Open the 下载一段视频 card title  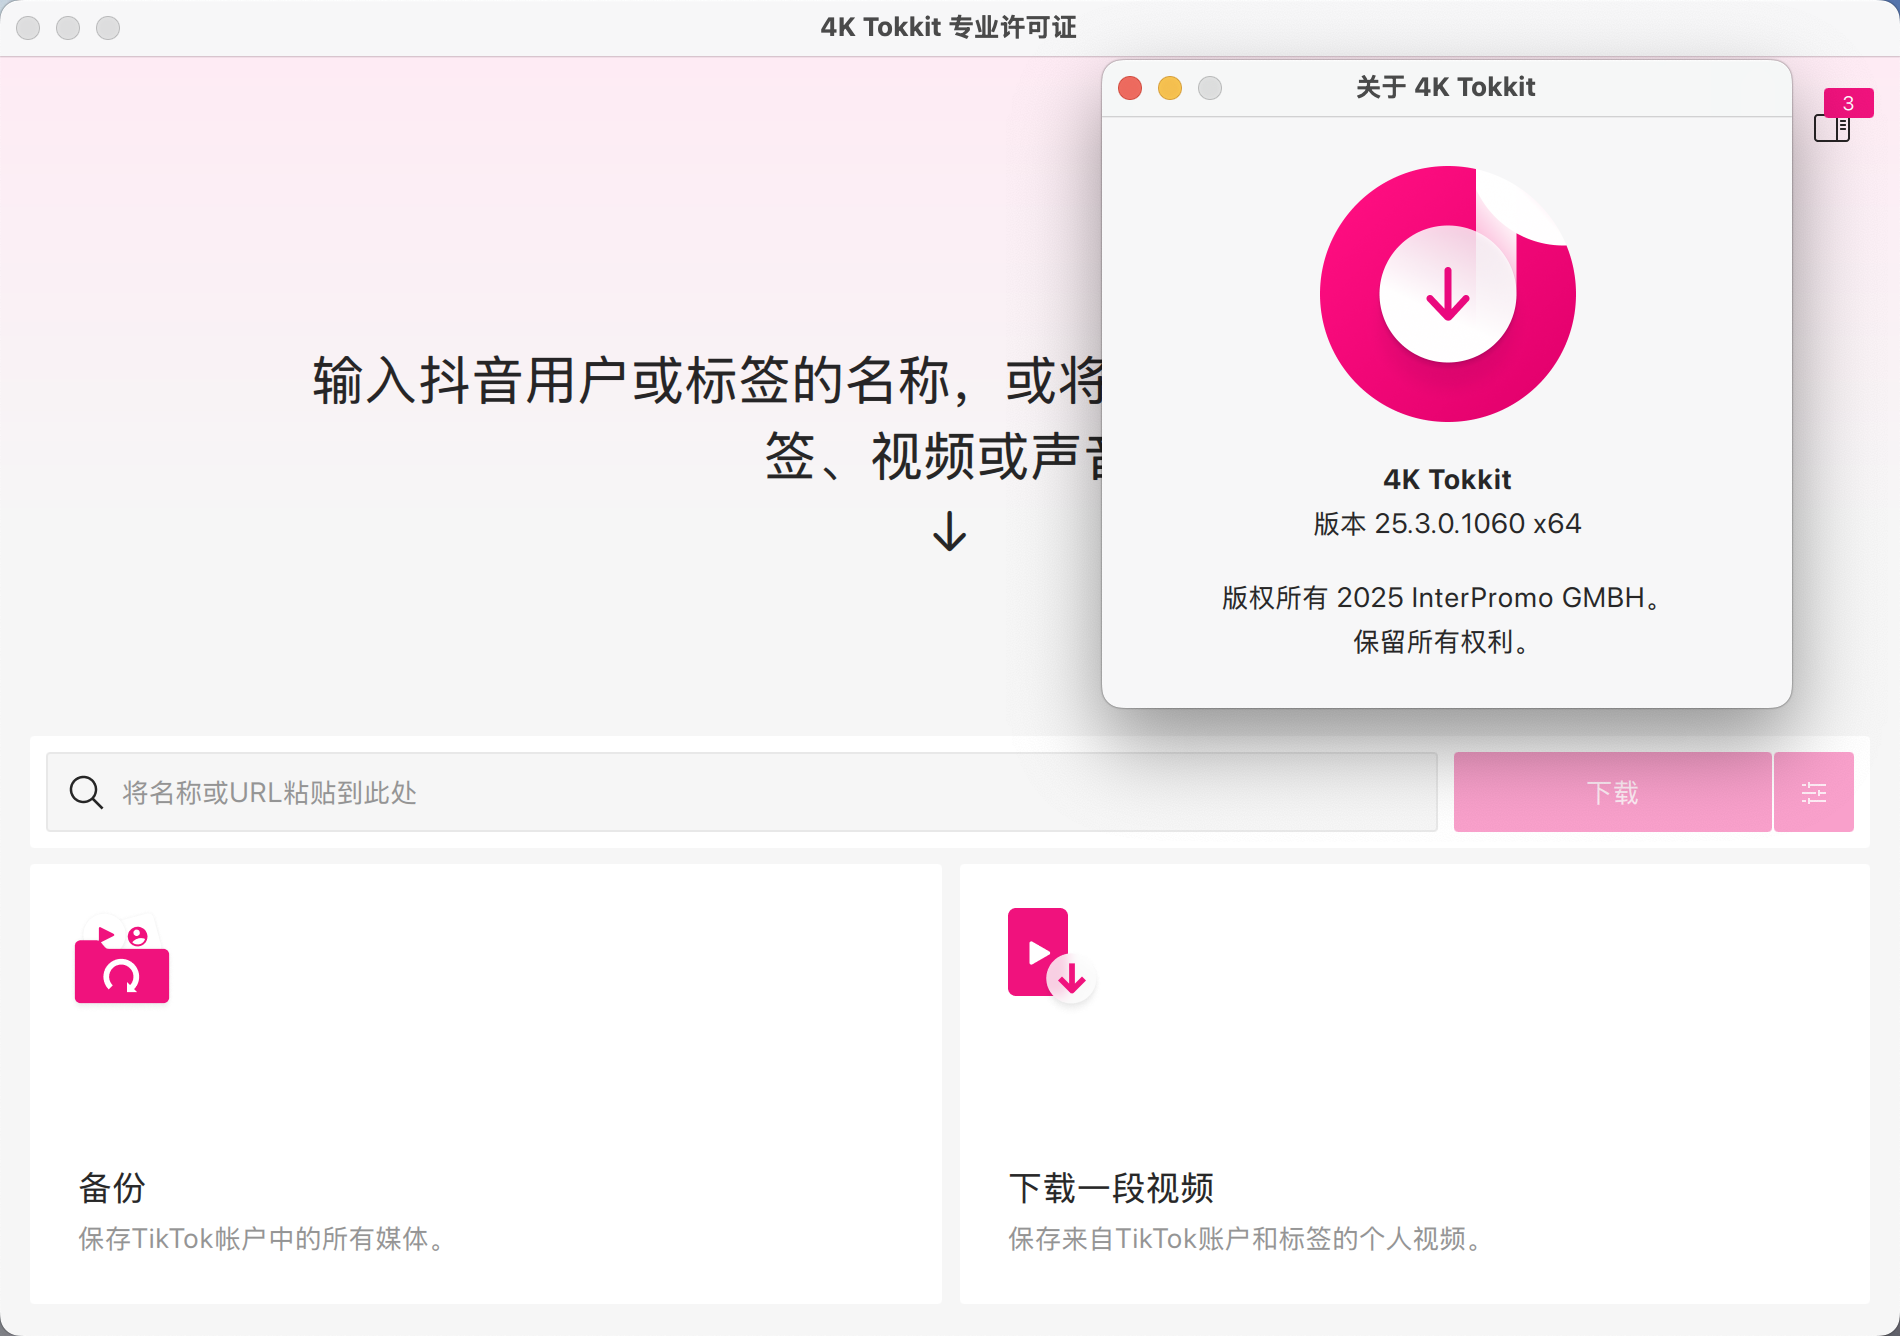tap(1111, 1188)
